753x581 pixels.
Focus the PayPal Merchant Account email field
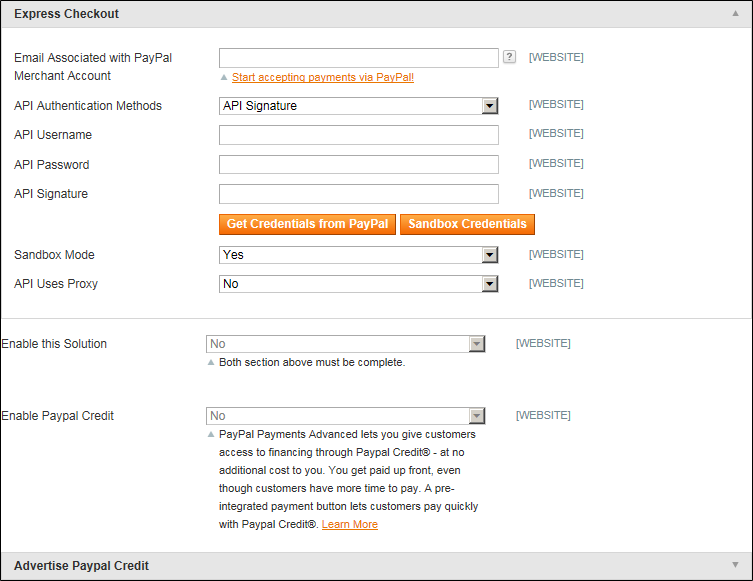[x=359, y=58]
